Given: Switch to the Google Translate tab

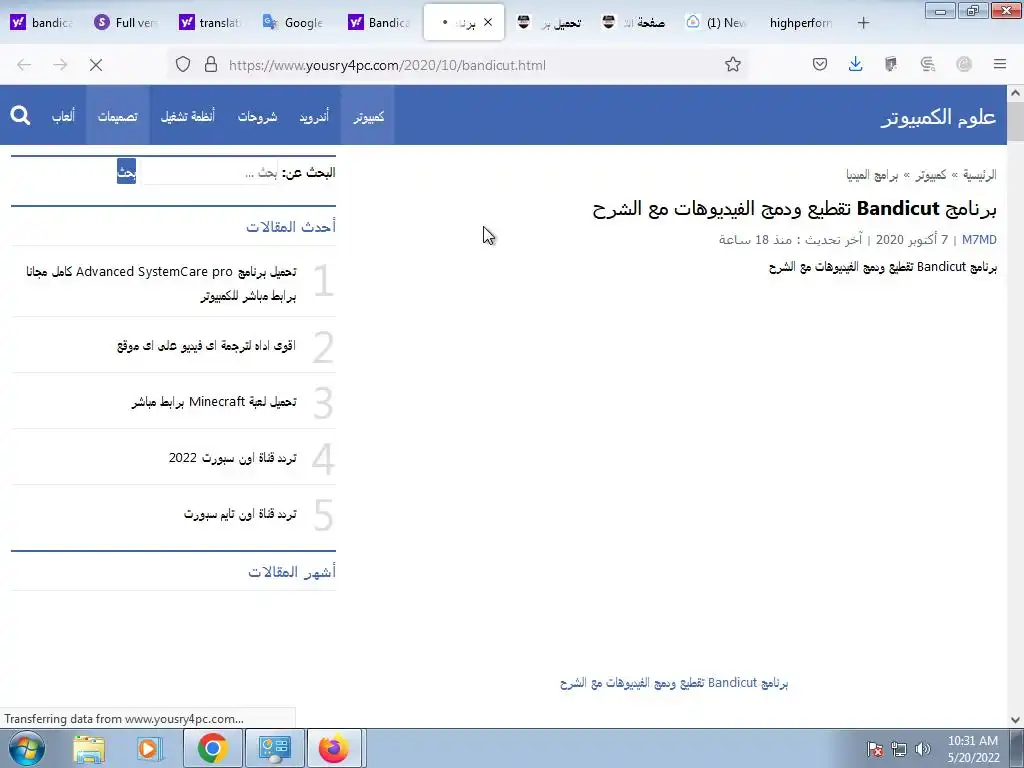Looking at the screenshot, I should point(295,23).
